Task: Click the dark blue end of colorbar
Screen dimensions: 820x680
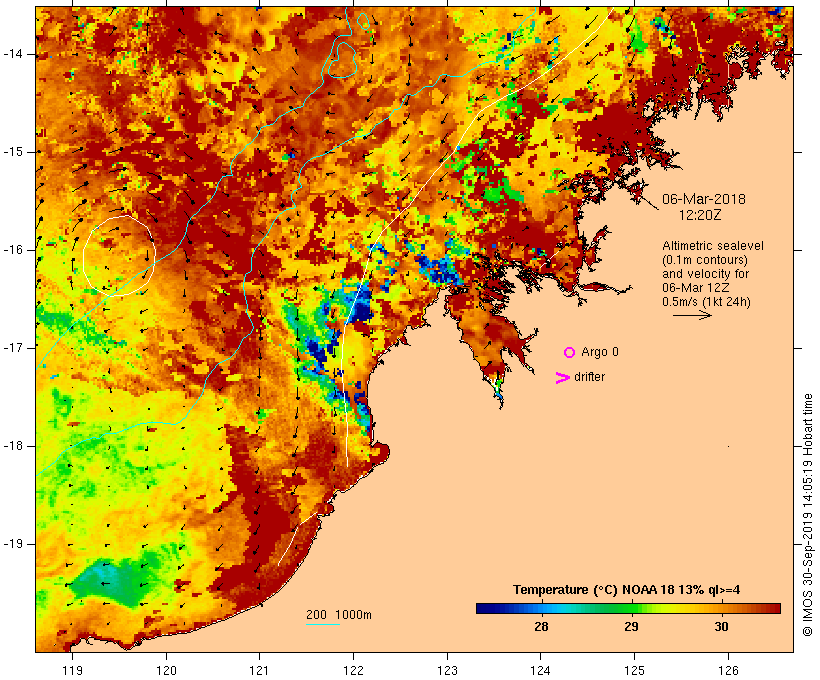Action: (x=484, y=608)
